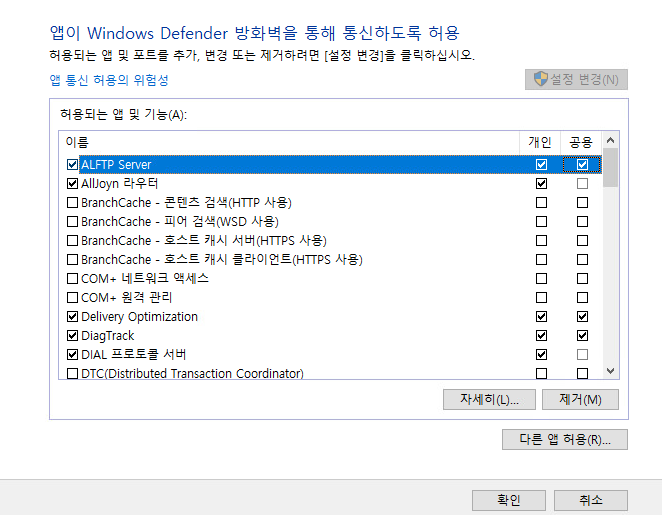Click the 자세히(L)... button
The image size is (662, 515).
[489, 399]
